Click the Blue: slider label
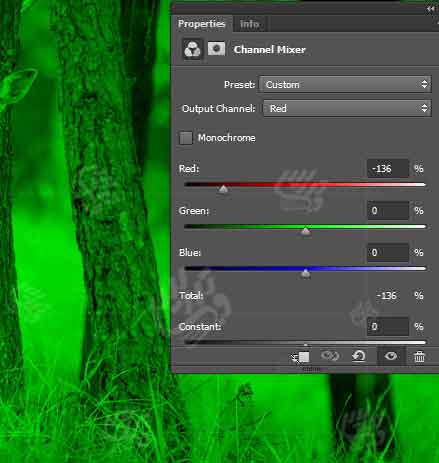Screen dimensions: 439x463 coord(190,253)
